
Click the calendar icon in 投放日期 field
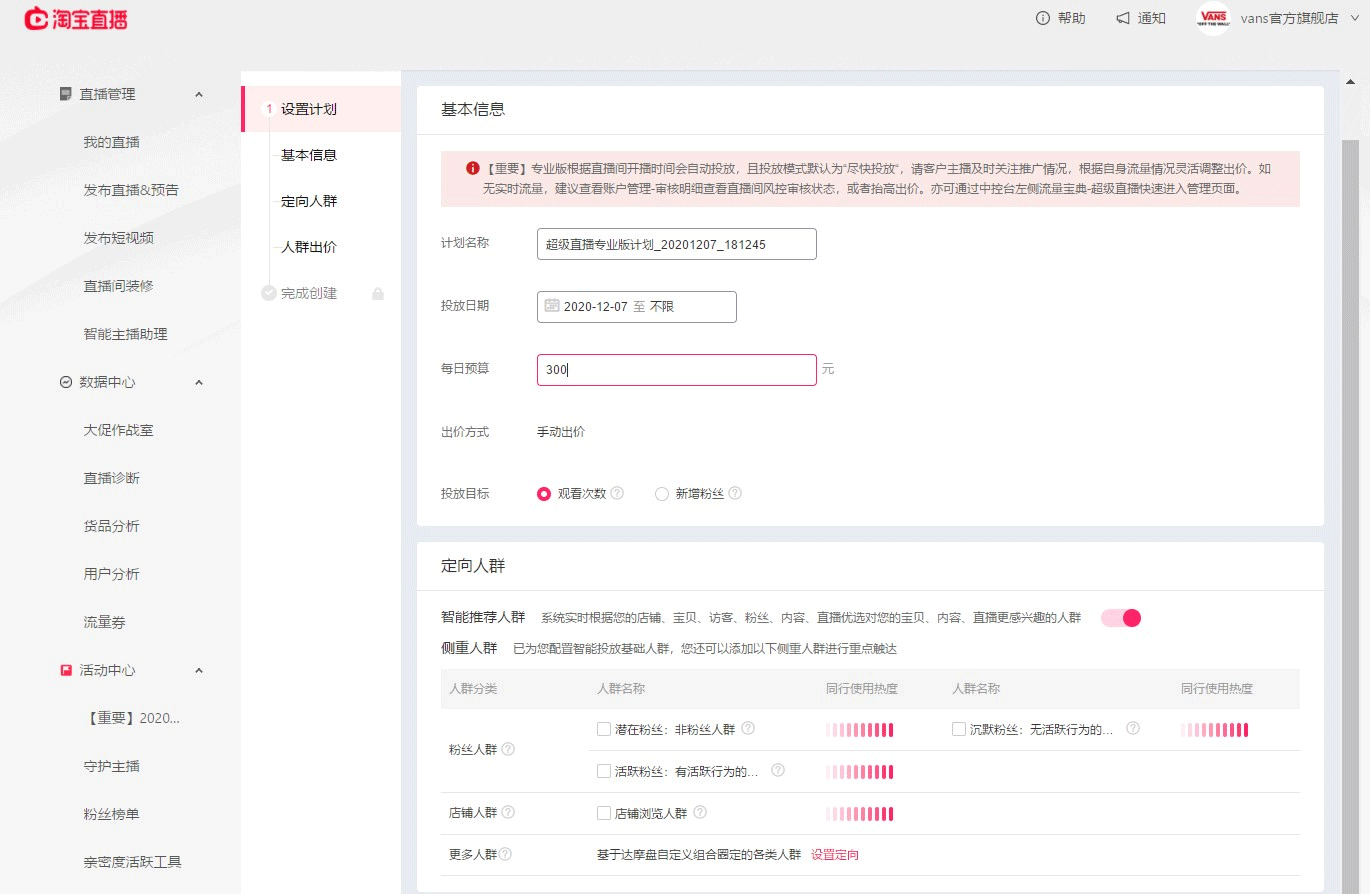(551, 306)
